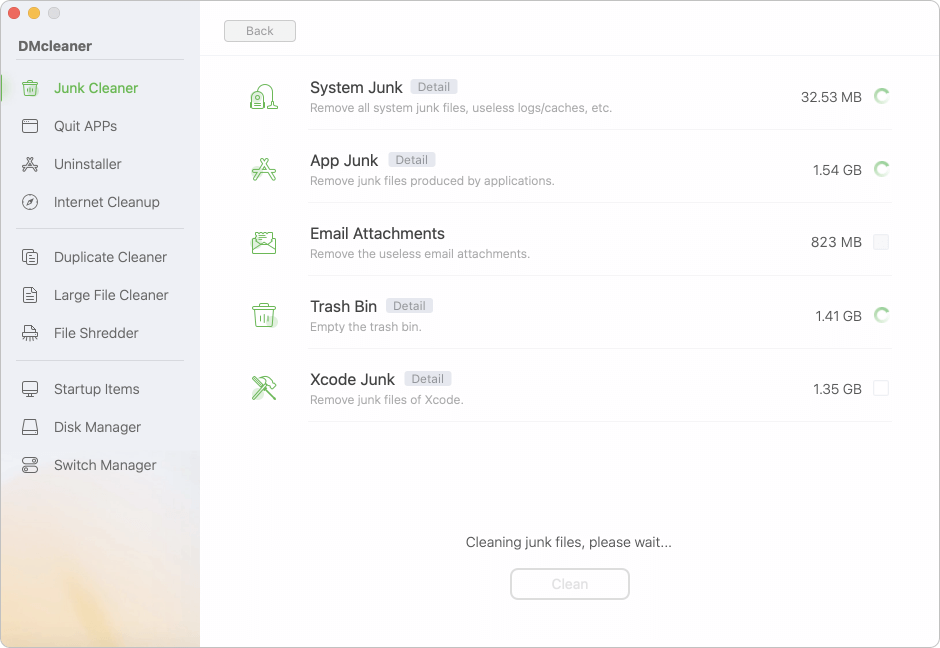Image resolution: width=940 pixels, height=648 pixels.
Task: Click 'Remove all system junk files, useless logs/caches, etc.'
Action: click(461, 108)
